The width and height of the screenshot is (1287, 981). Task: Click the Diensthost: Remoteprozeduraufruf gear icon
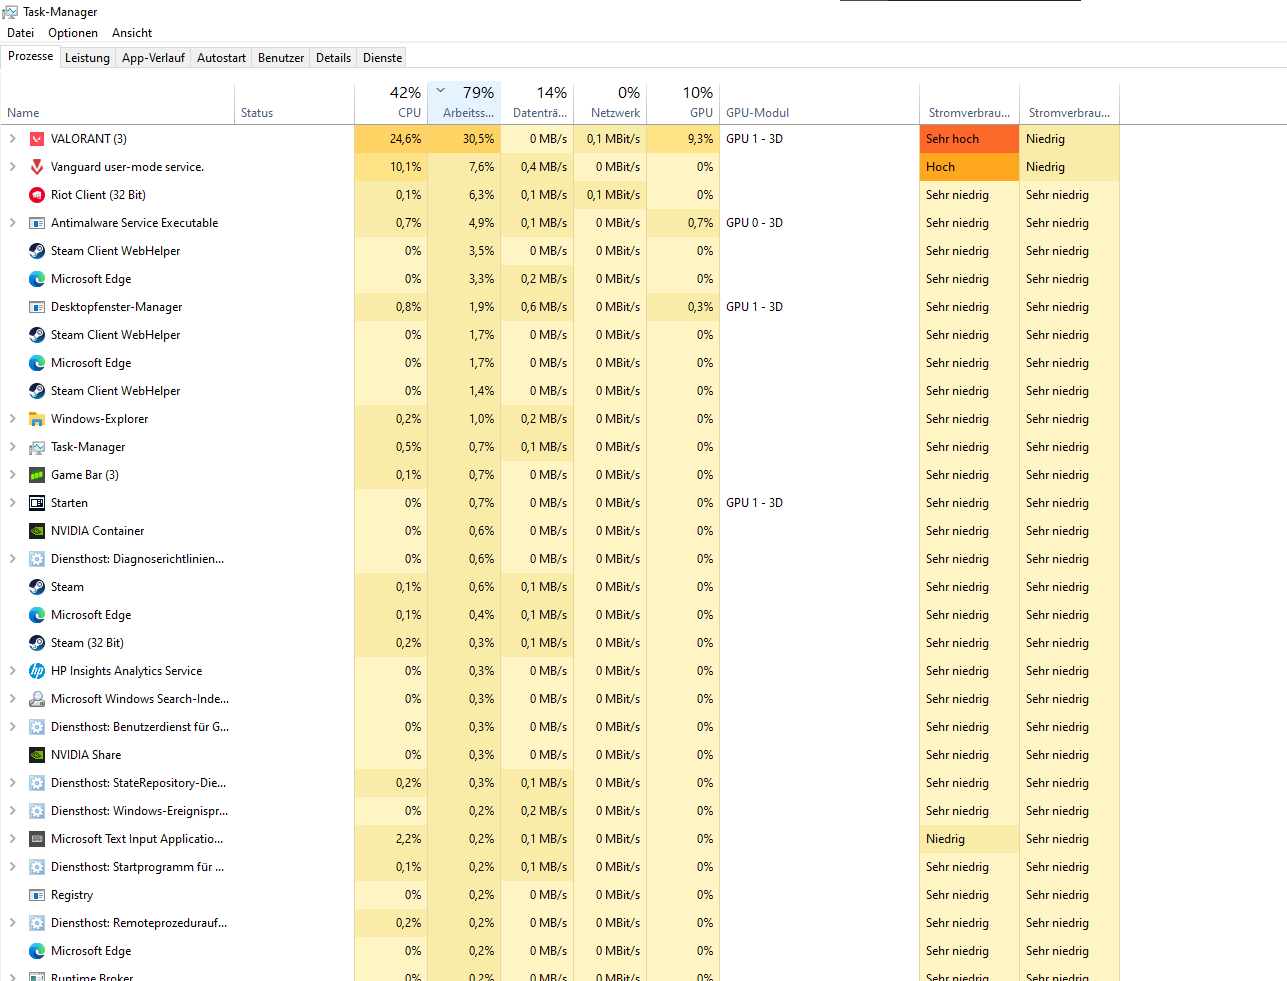pos(37,923)
